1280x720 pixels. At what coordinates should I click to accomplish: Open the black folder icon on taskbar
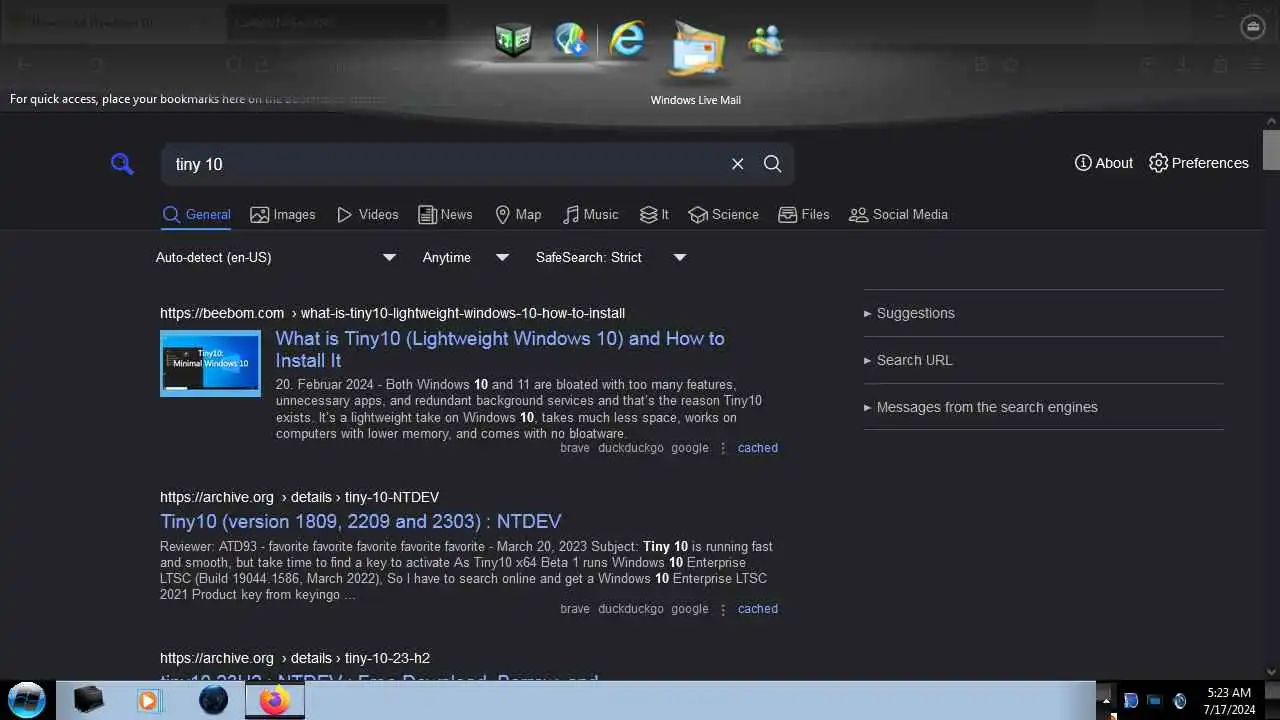88,700
